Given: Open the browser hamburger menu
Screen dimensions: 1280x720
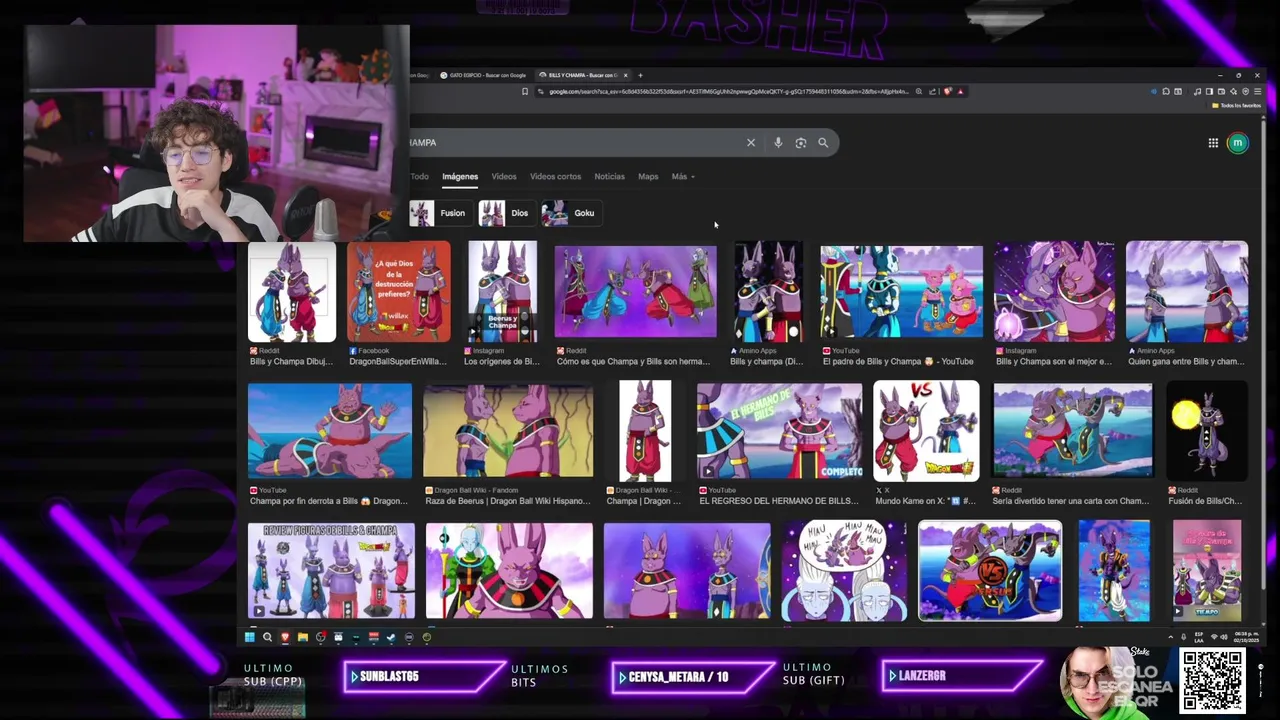Looking at the screenshot, I should (x=1258, y=91).
